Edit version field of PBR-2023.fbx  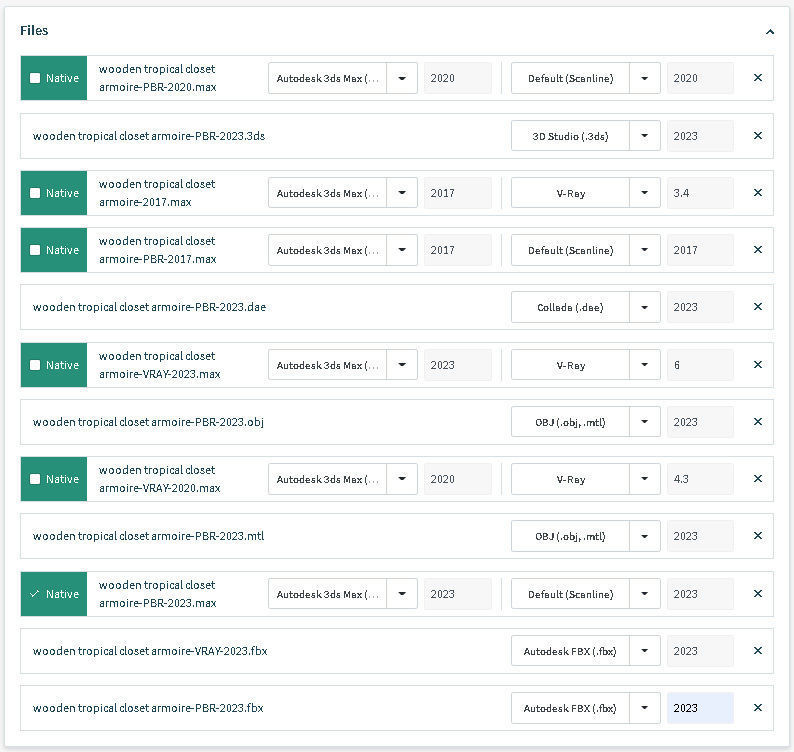[x=700, y=708]
